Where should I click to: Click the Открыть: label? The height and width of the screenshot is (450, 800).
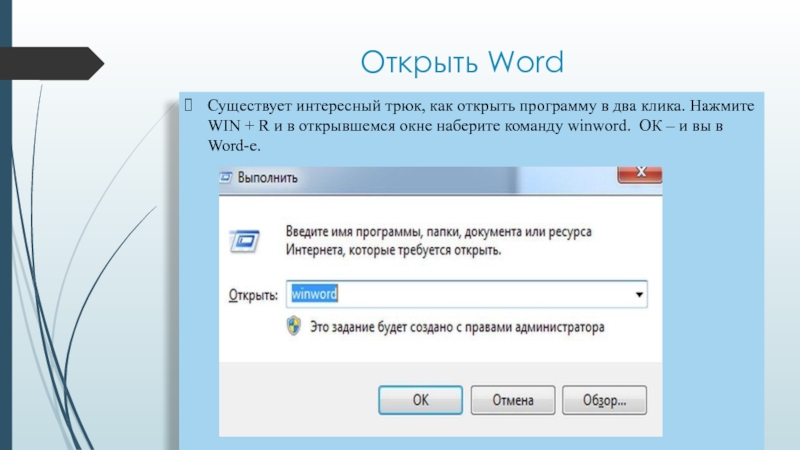(x=253, y=295)
